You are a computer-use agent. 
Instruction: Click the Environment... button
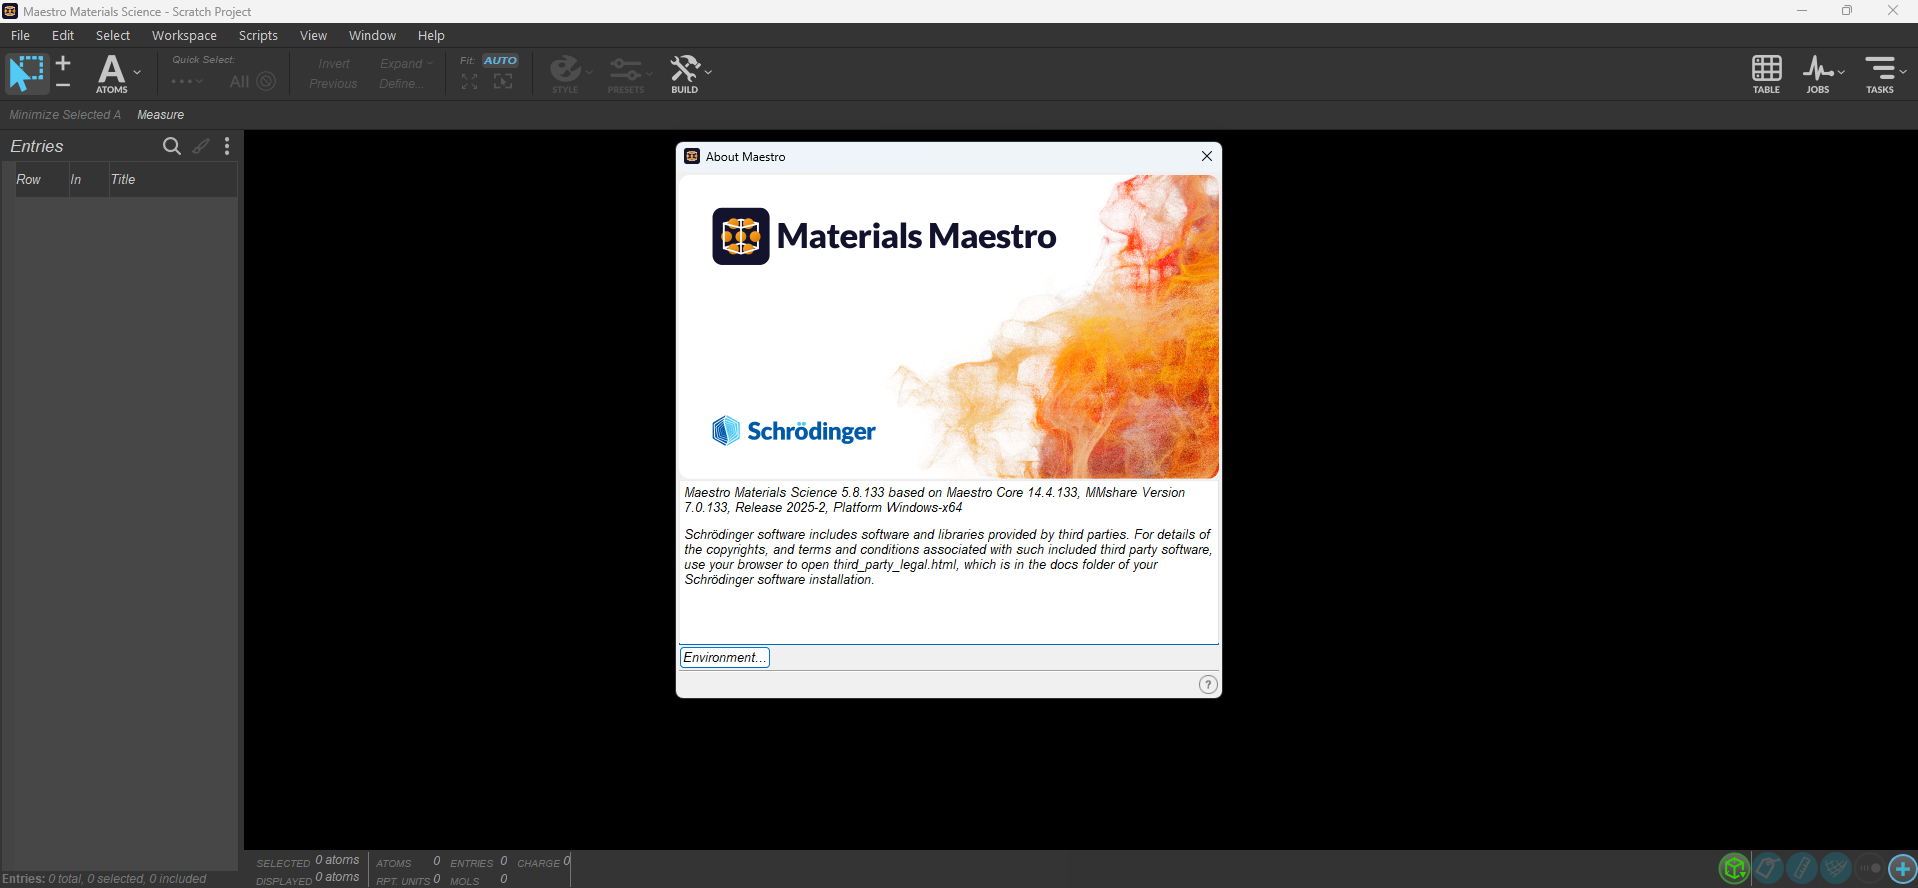(725, 657)
